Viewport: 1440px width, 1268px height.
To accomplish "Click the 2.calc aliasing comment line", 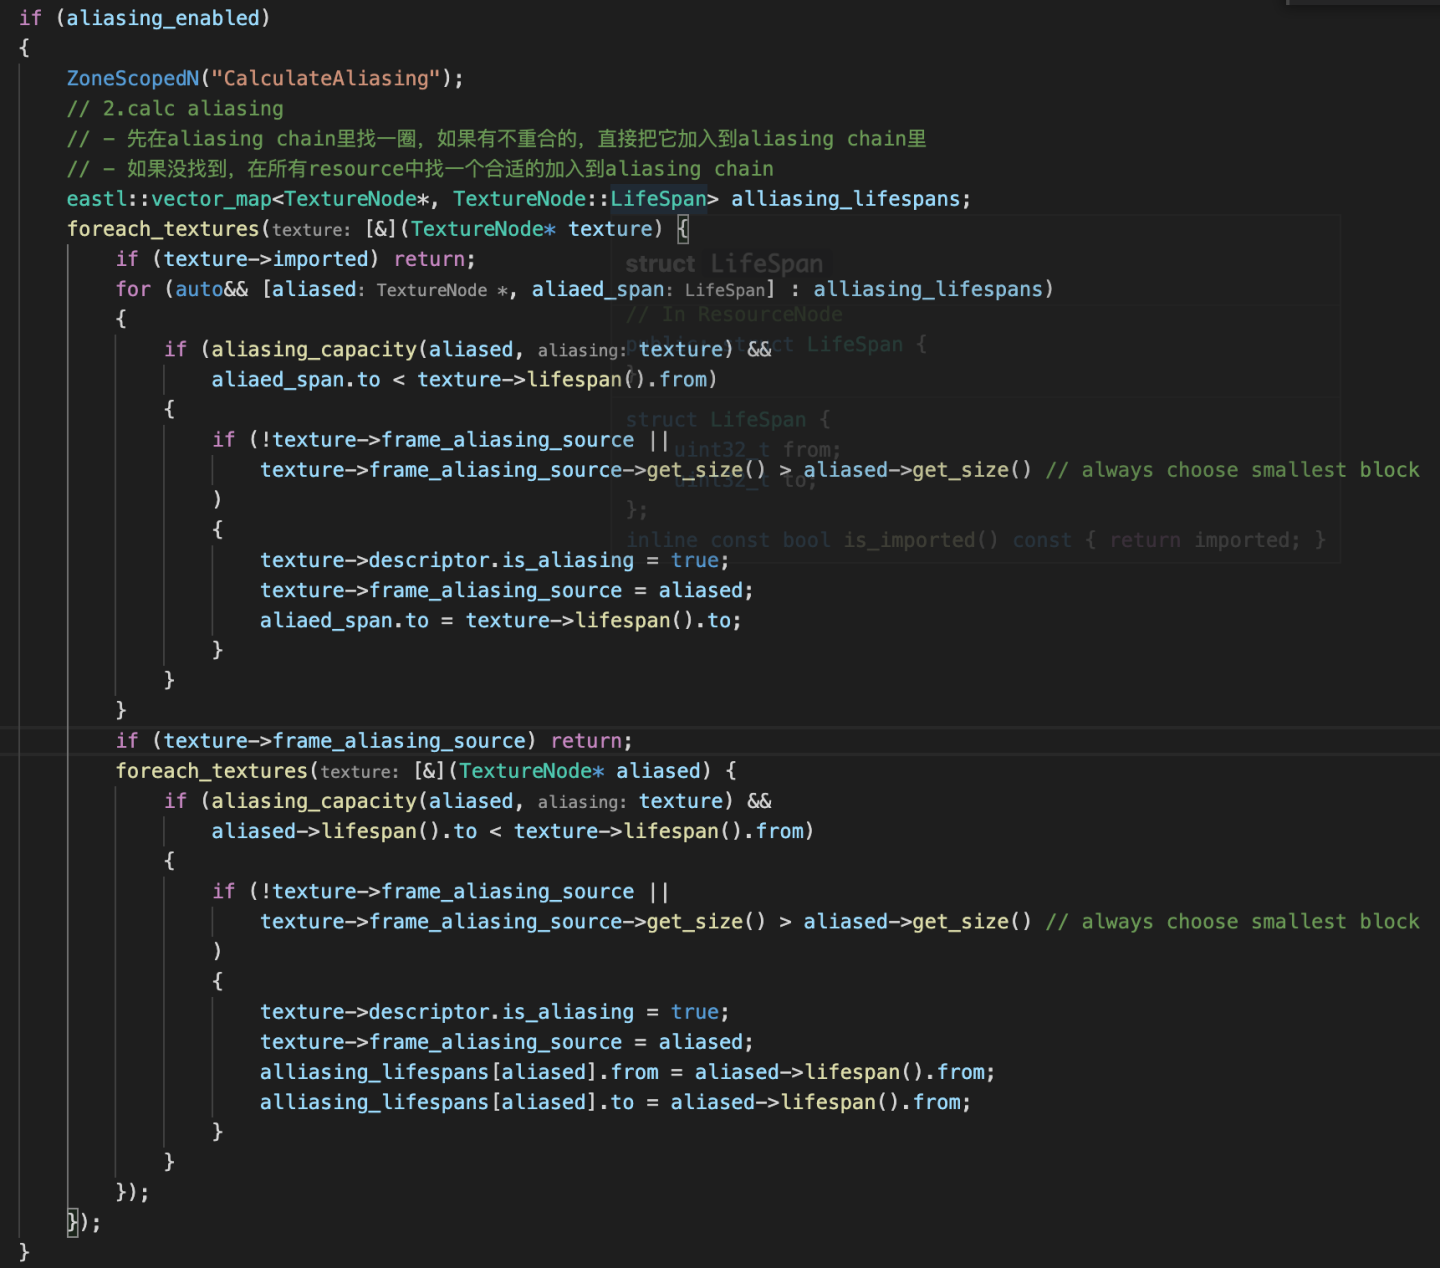I will [x=175, y=108].
